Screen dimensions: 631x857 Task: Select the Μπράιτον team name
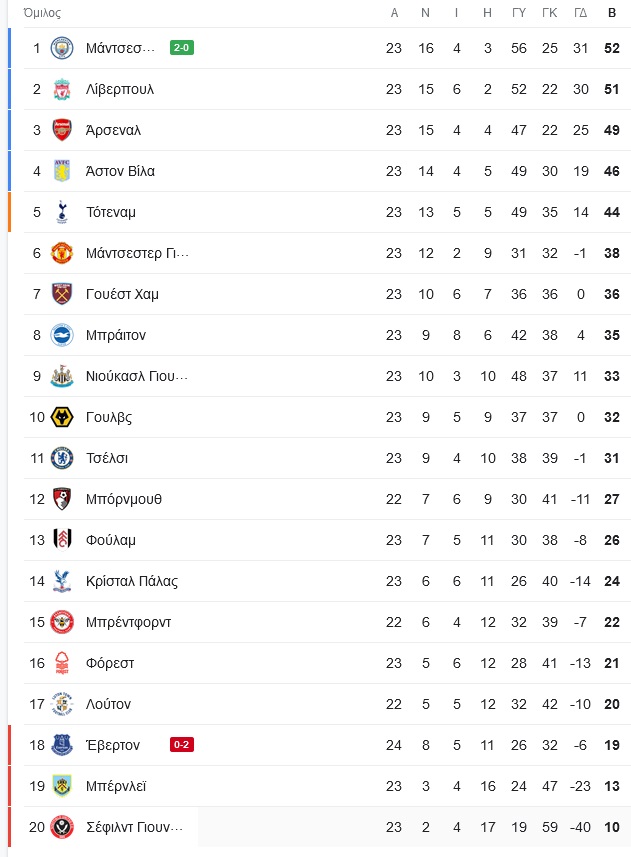coord(116,335)
